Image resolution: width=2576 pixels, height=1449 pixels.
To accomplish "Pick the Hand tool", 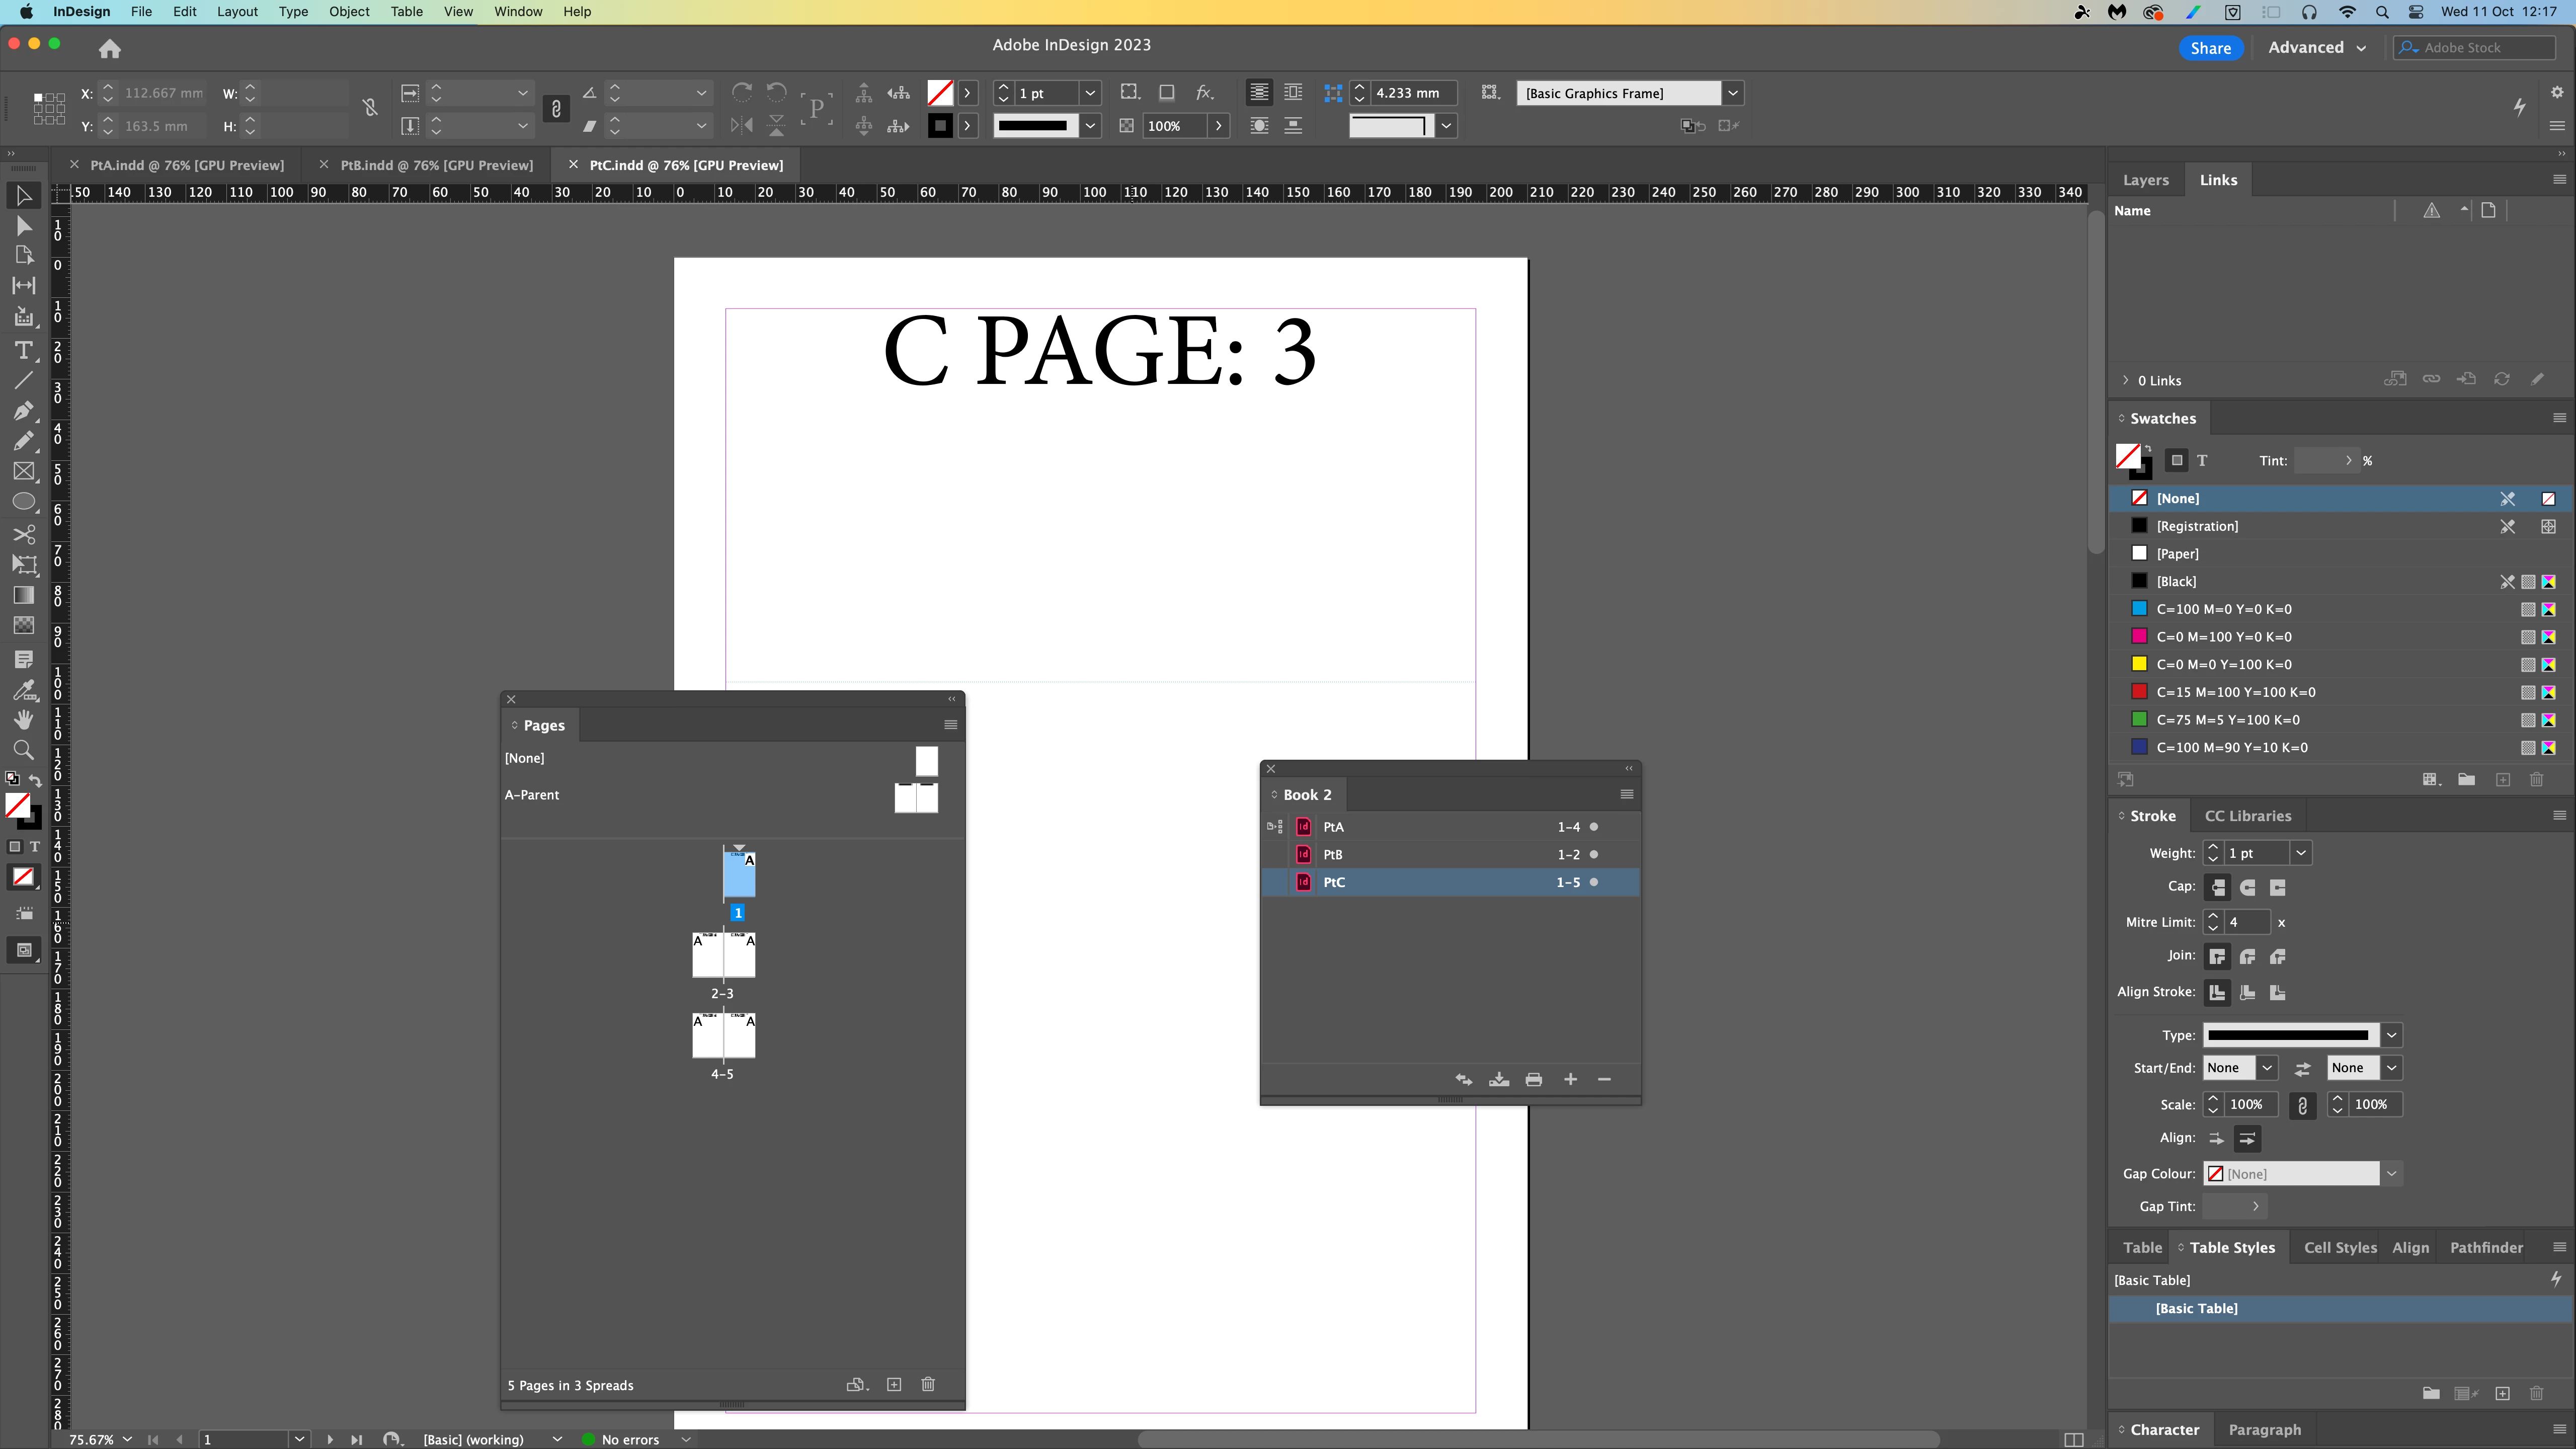I will tap(23, 720).
